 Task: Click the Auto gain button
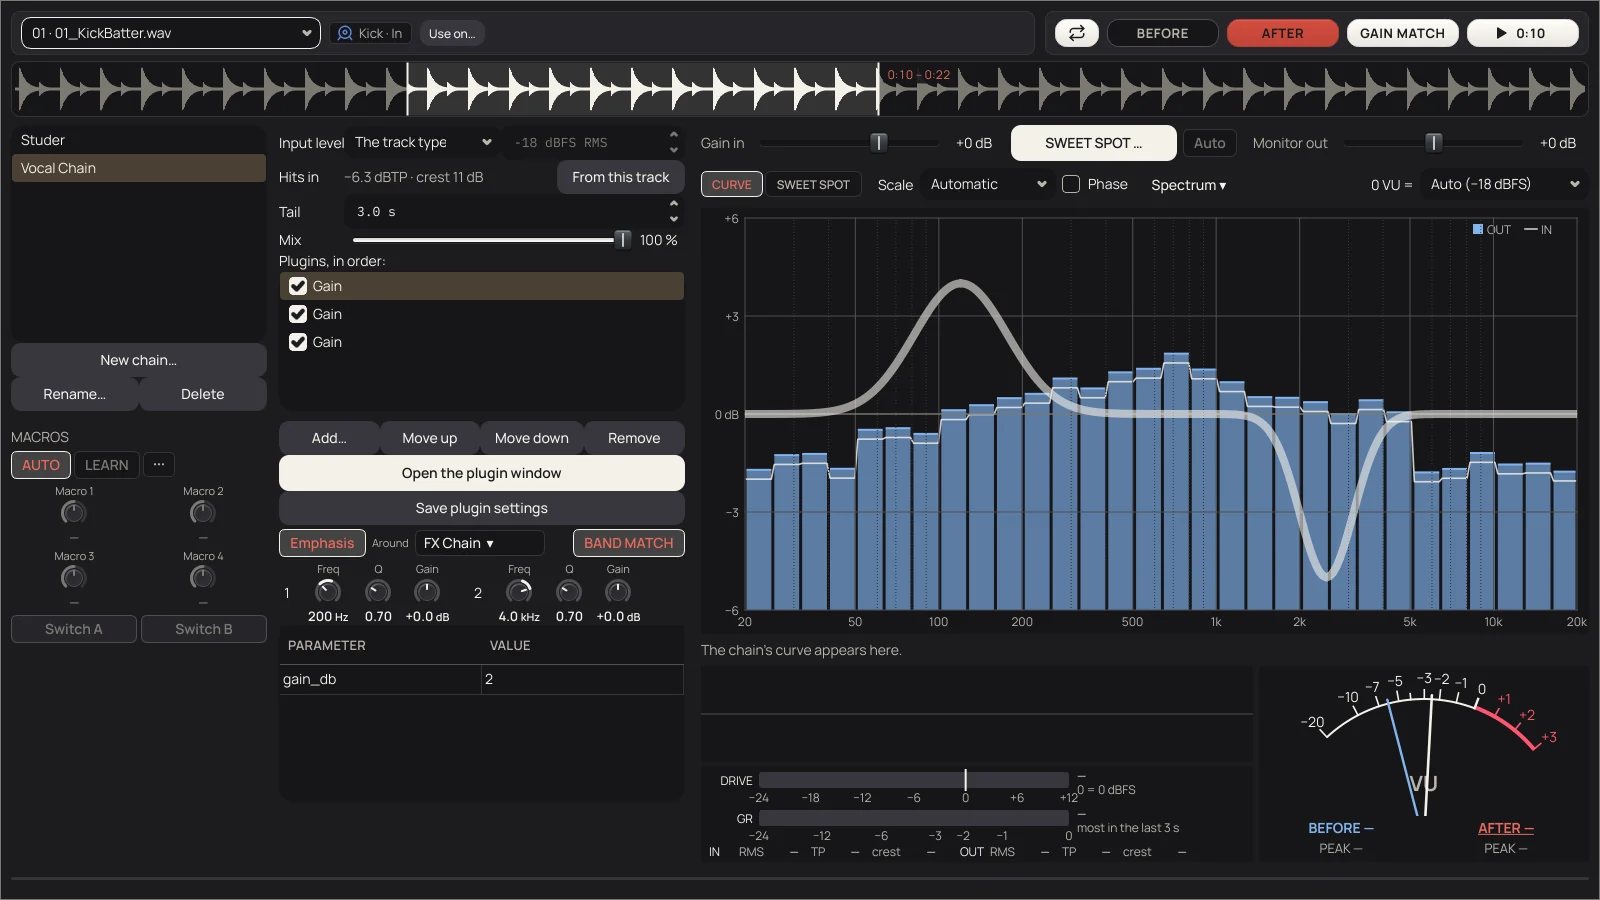point(1210,143)
